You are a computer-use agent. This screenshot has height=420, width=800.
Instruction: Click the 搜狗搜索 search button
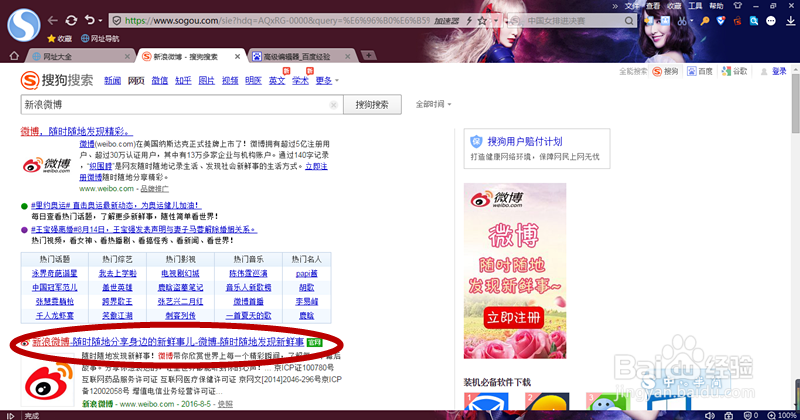(372, 105)
